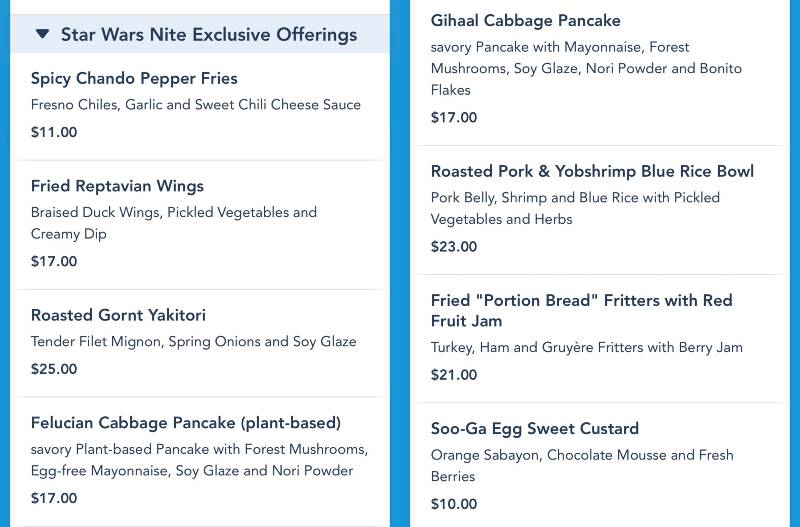Image resolution: width=800 pixels, height=527 pixels.
Task: Click the Star Wars Nite Exclusive Offerings header
Action: 199,34
